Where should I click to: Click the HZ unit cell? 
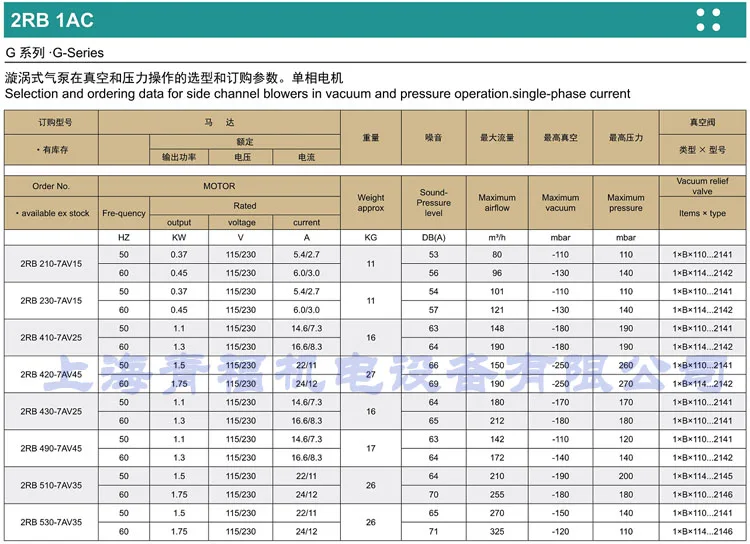tap(123, 237)
